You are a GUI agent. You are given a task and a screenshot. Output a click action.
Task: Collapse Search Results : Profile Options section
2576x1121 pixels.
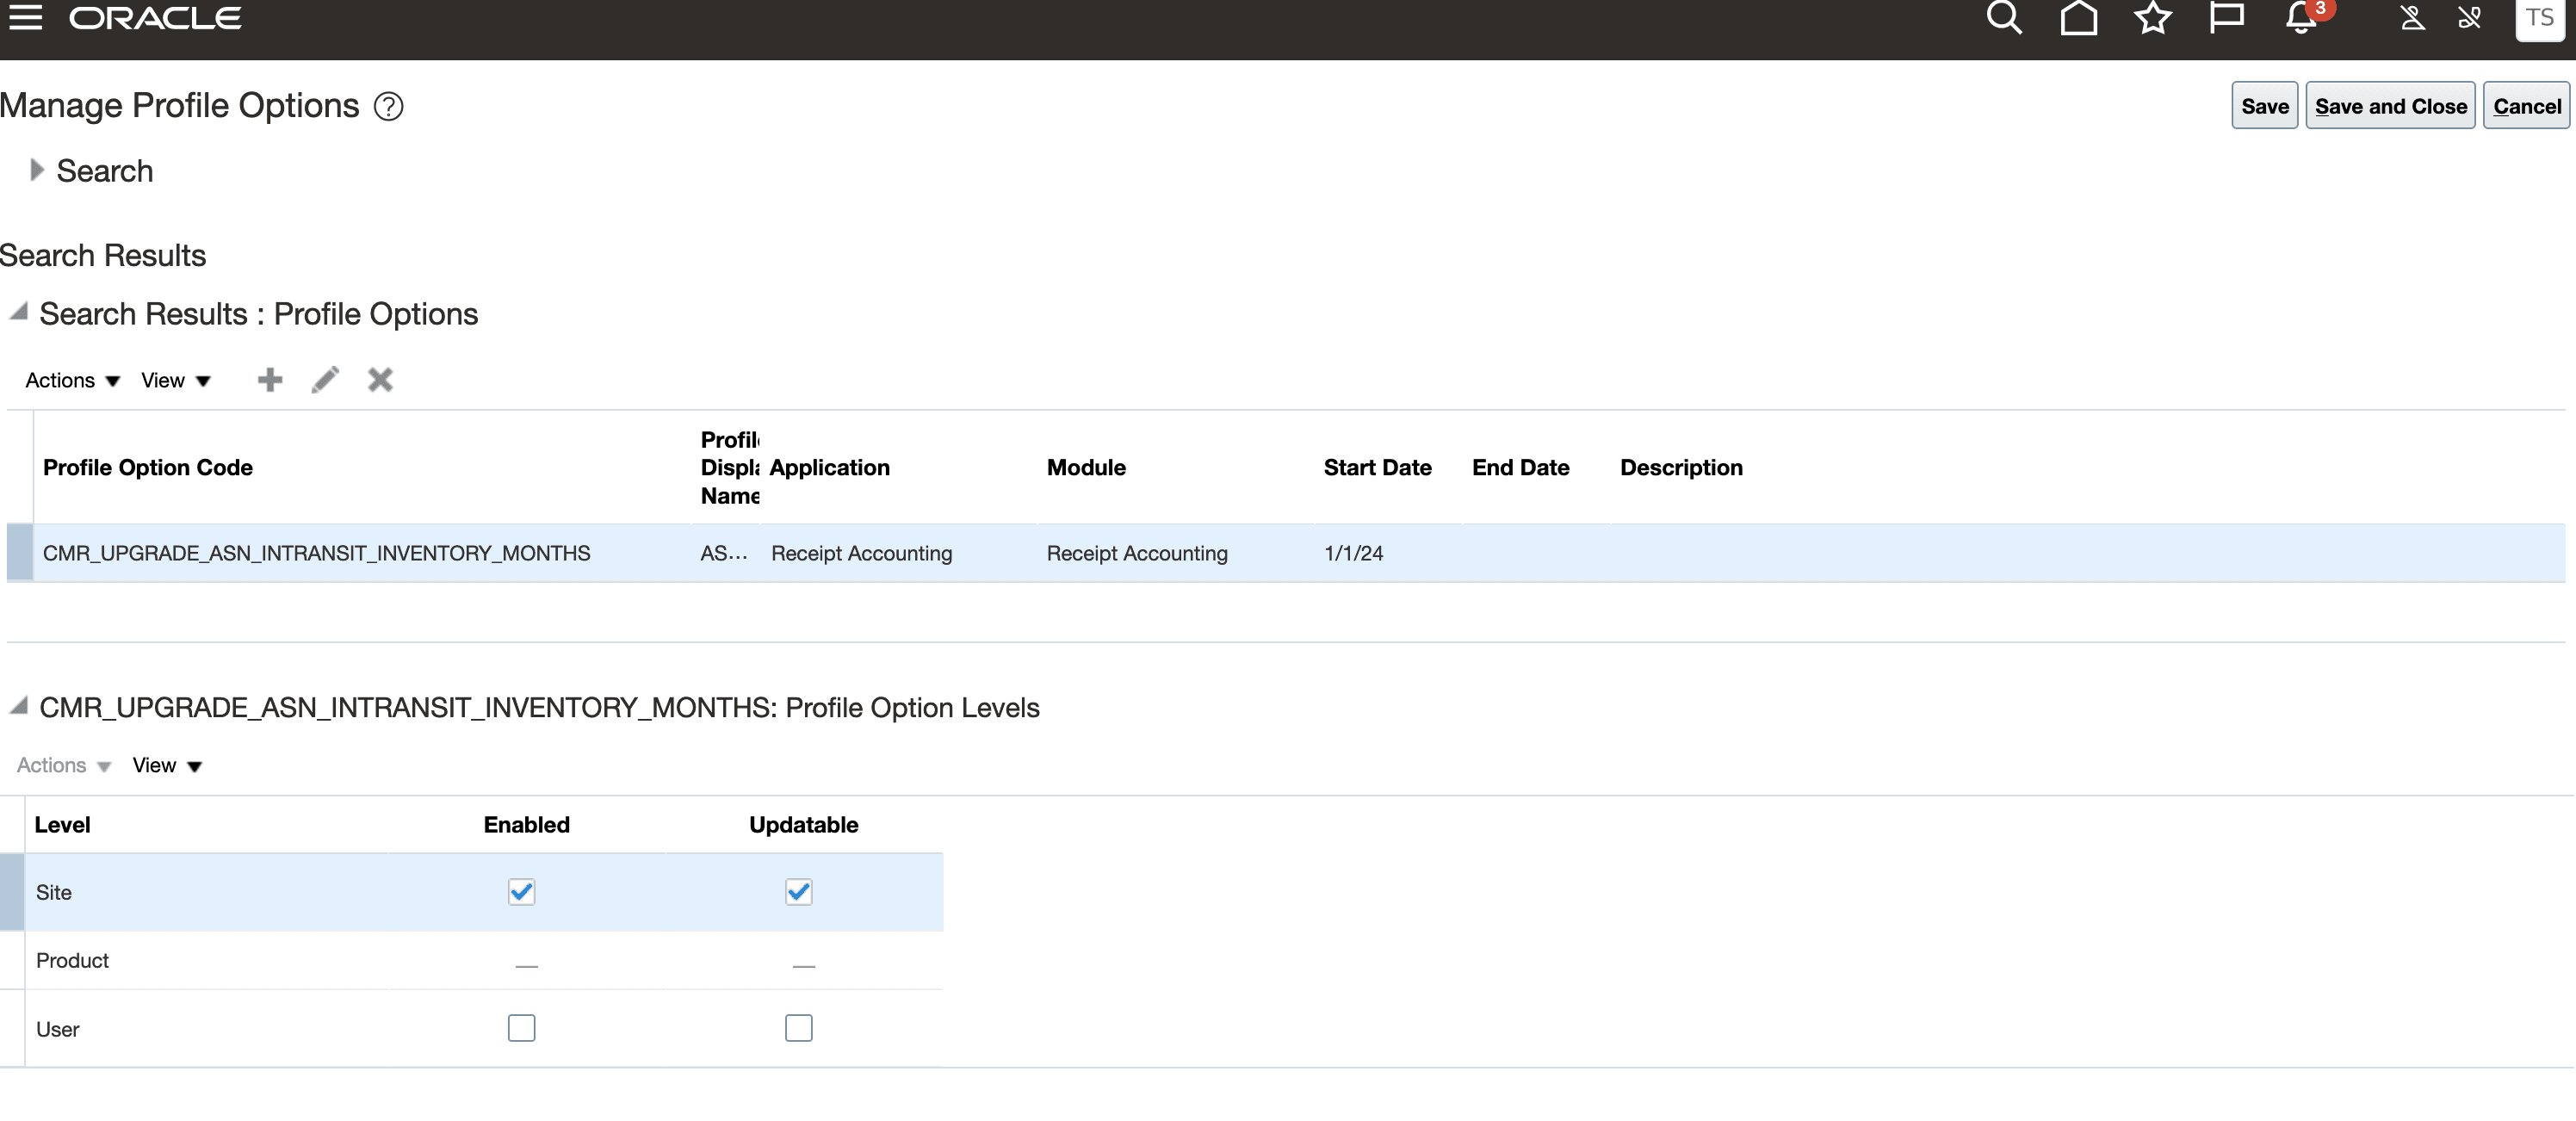click(18, 312)
